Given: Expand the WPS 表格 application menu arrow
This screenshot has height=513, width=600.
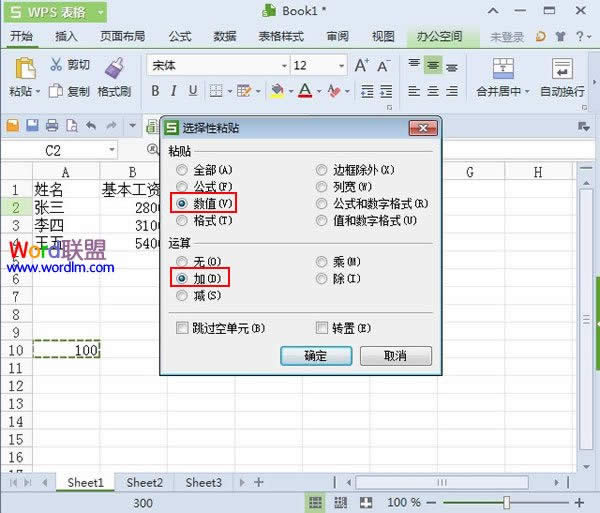Looking at the screenshot, I should (100, 12).
